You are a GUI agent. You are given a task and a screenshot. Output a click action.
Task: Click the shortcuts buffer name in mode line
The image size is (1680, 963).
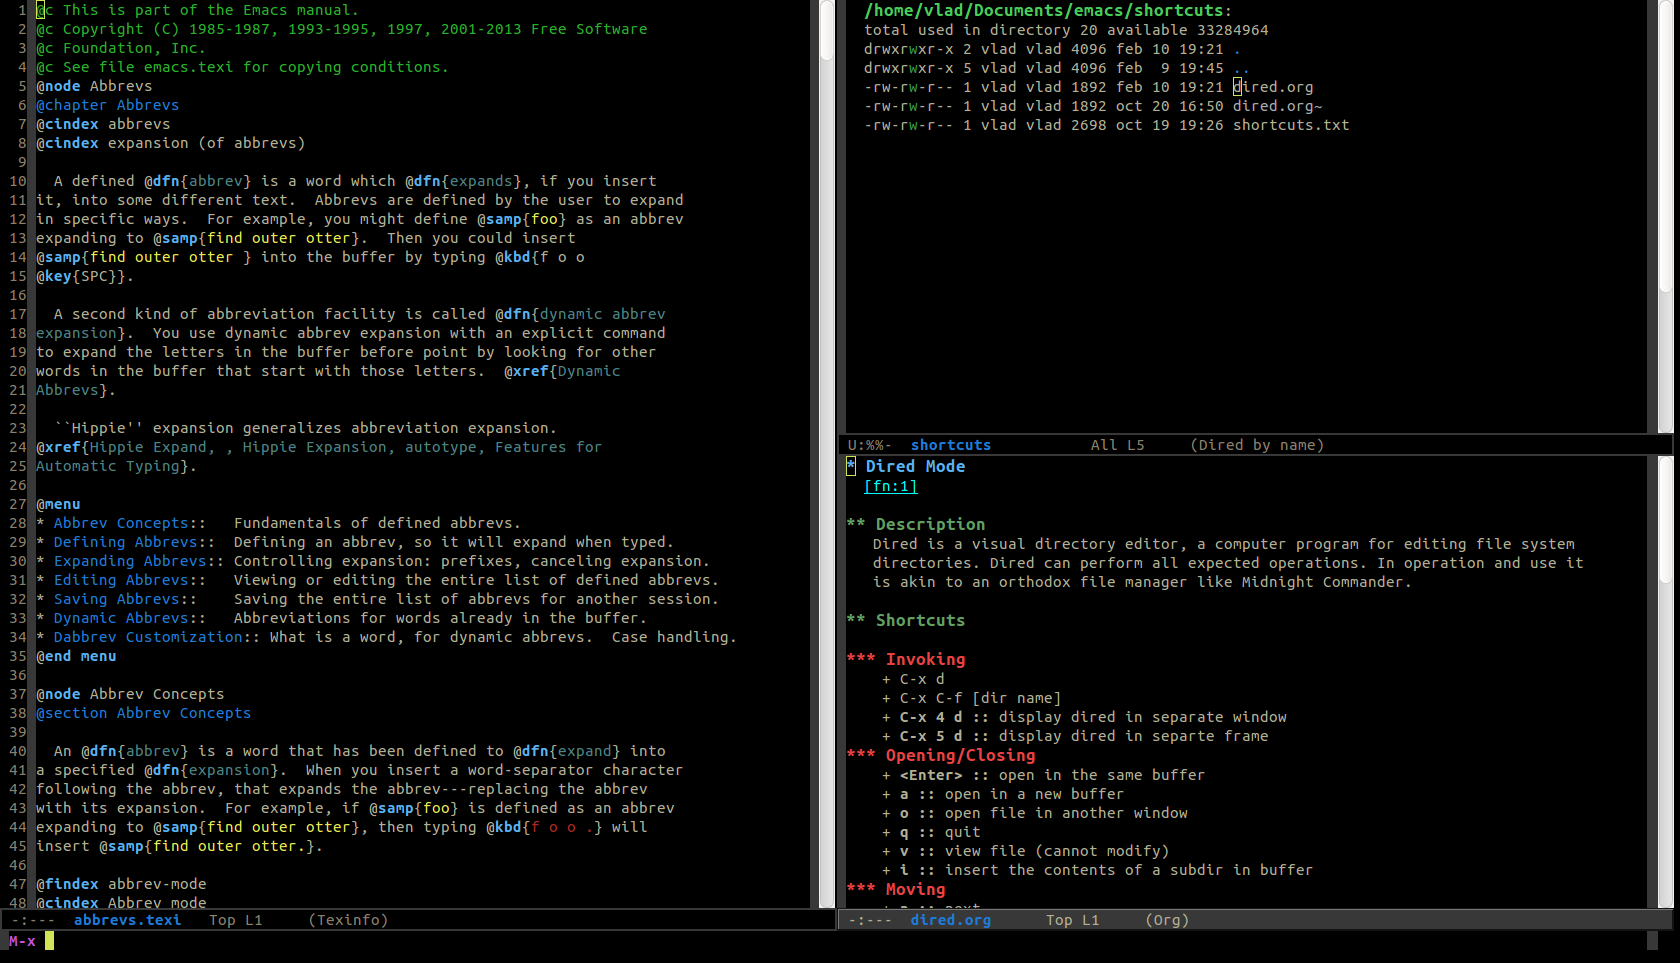pyautogui.click(x=950, y=445)
